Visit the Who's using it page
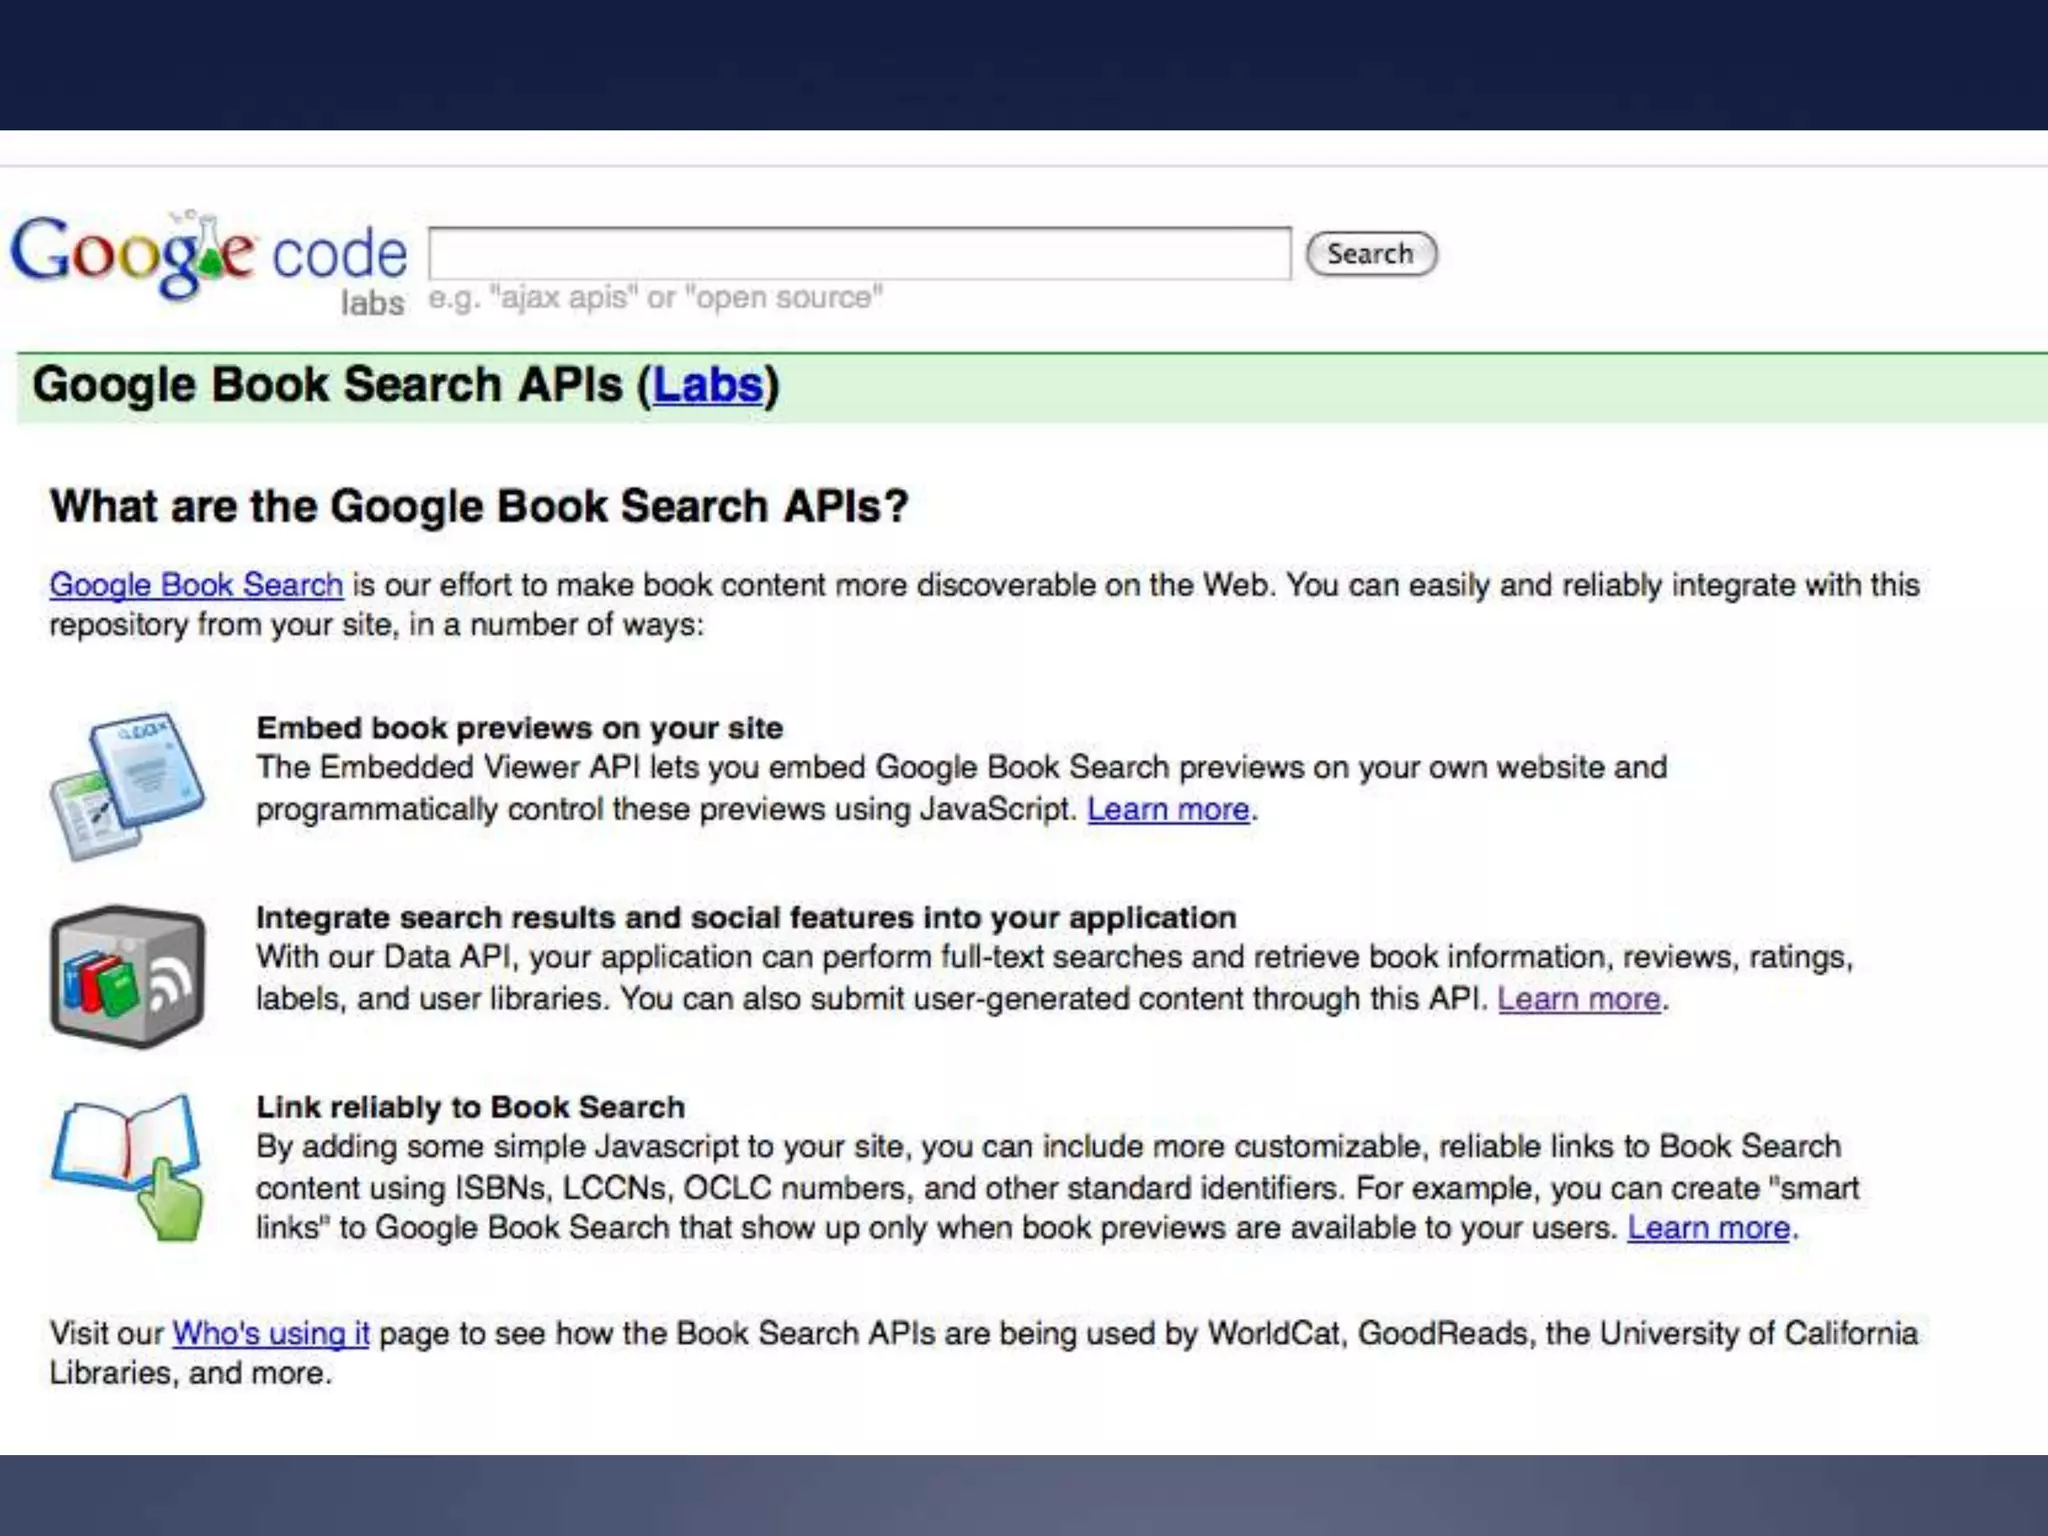The width and height of the screenshot is (2048, 1536). pyautogui.click(x=270, y=1334)
